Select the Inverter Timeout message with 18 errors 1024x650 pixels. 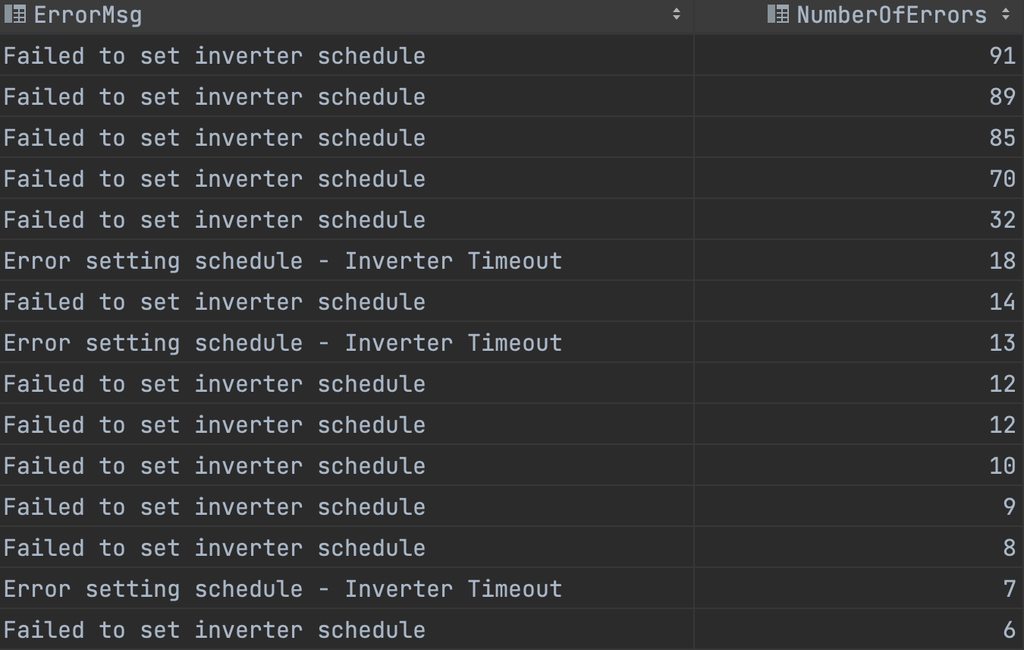283,261
